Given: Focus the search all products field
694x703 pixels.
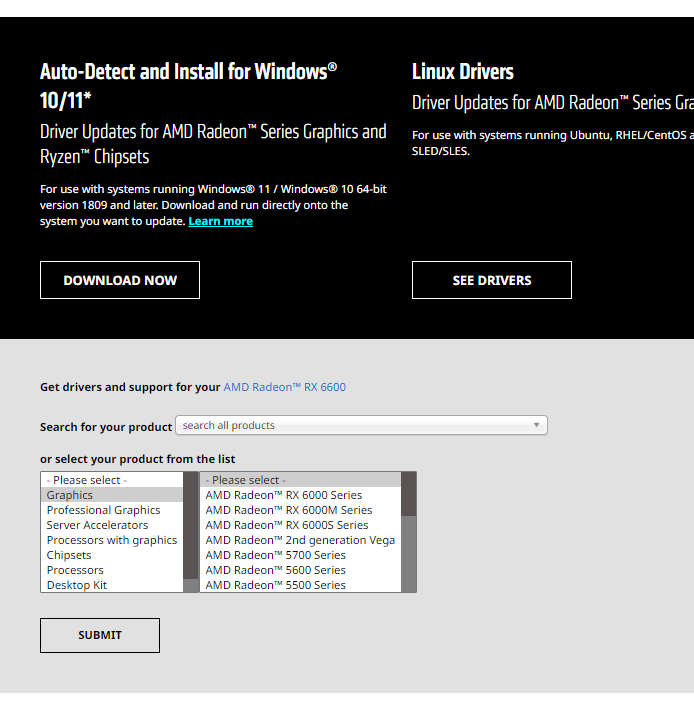Looking at the screenshot, I should (x=361, y=425).
